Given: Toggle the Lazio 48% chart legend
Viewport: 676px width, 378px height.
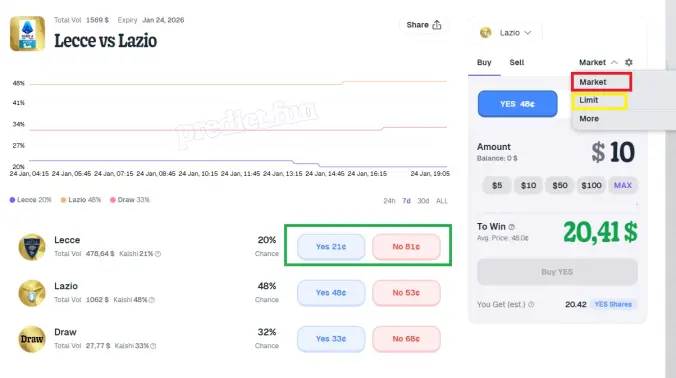Looking at the screenshot, I should (x=81, y=200).
